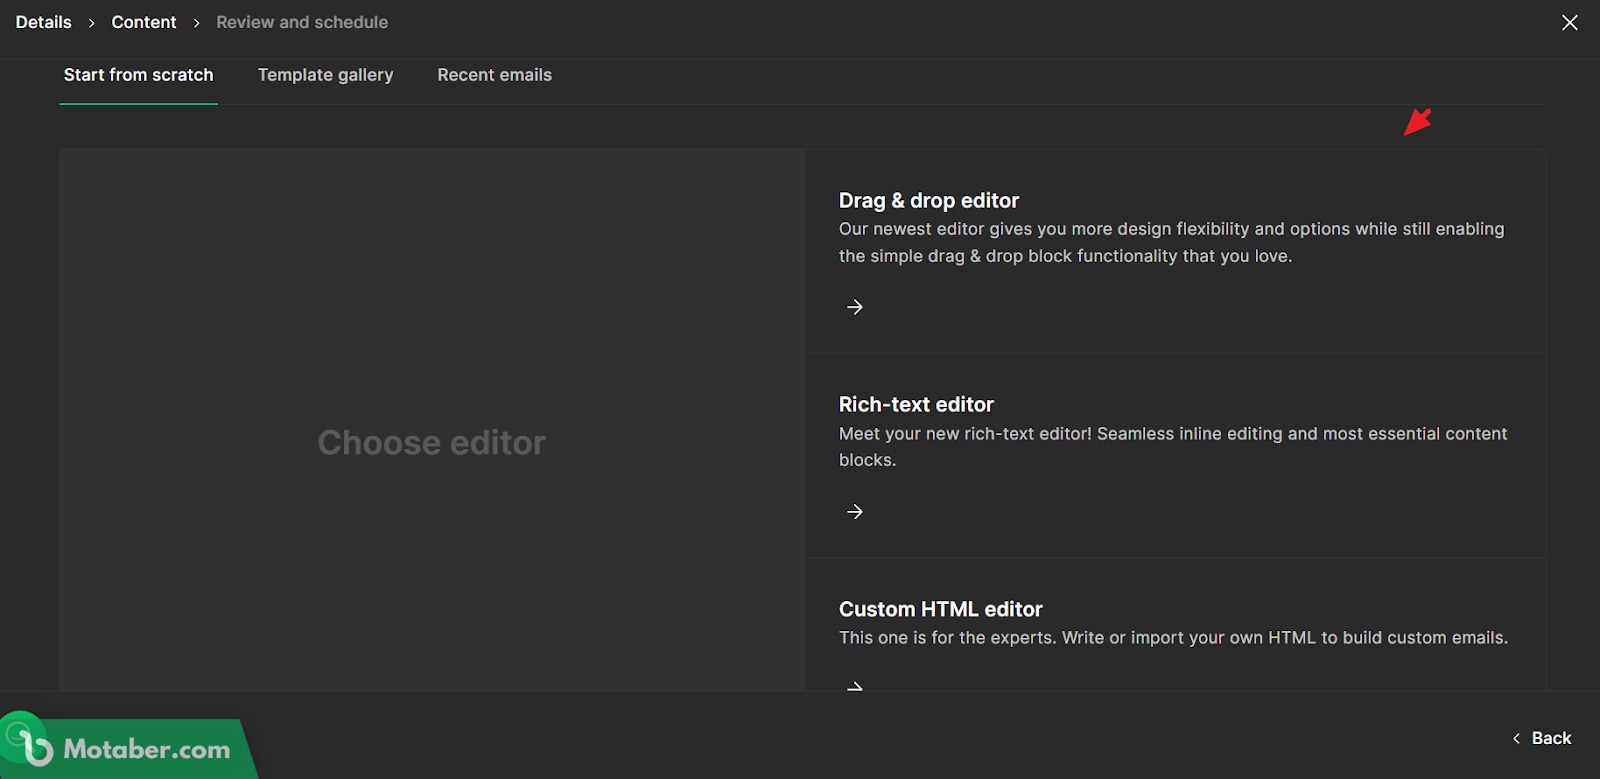Select the Custom HTML editor heading
This screenshot has width=1600, height=779.
(x=940, y=609)
